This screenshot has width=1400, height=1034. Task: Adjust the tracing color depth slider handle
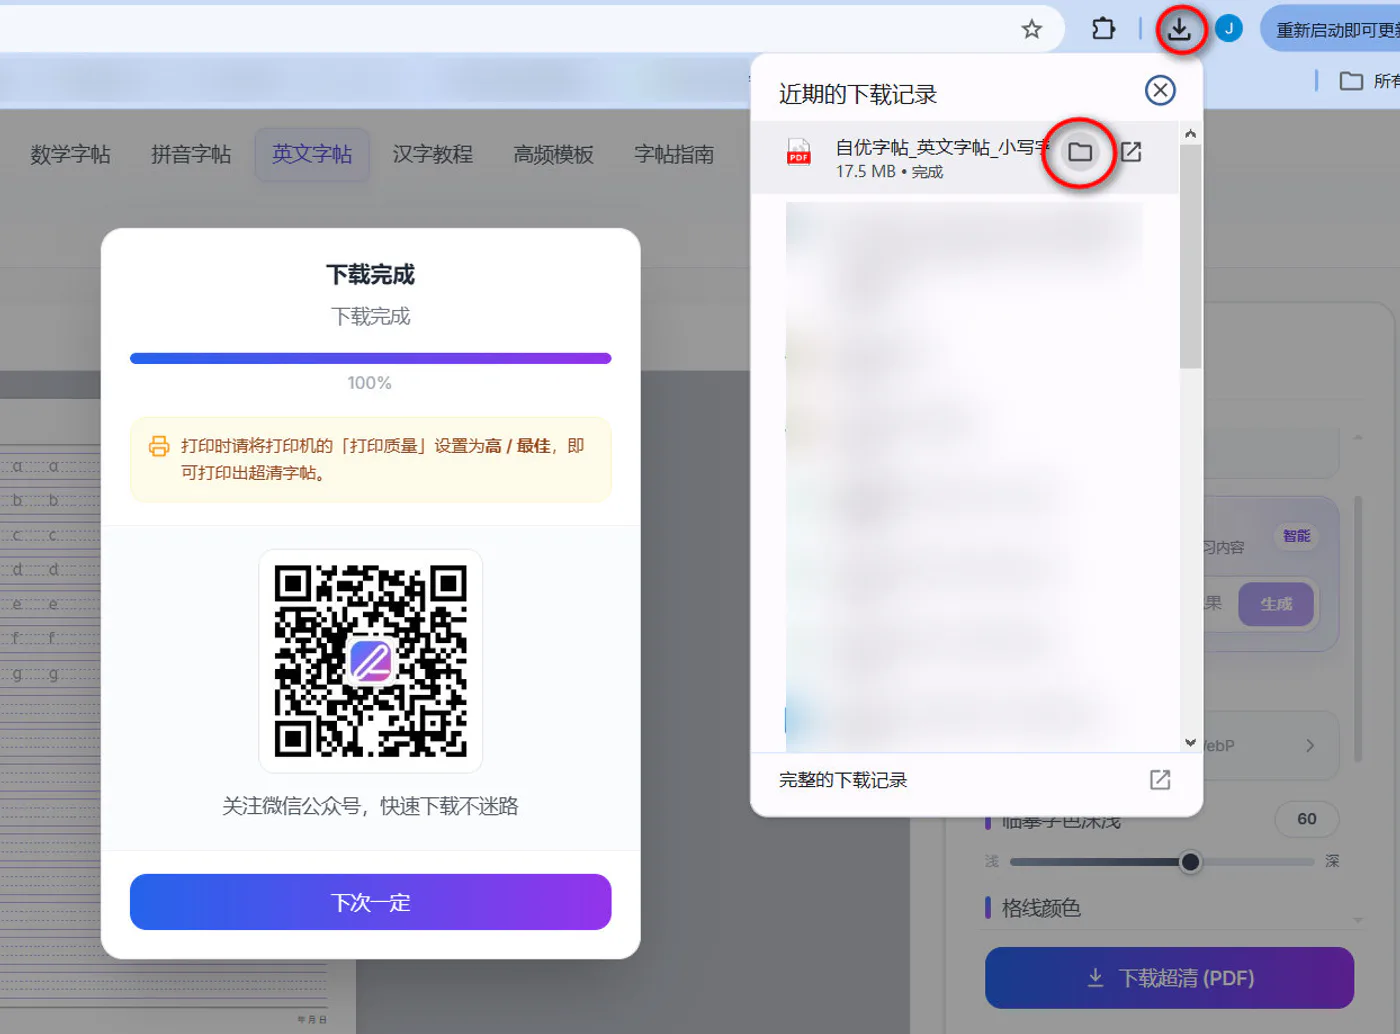point(1190,861)
